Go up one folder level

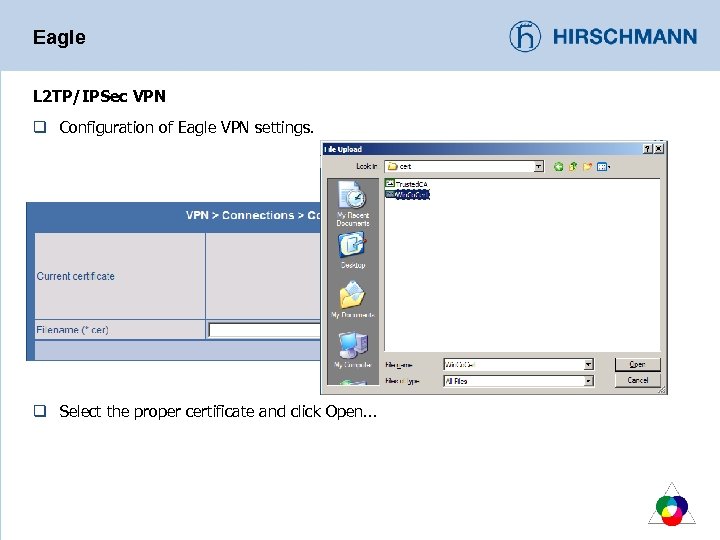573,167
